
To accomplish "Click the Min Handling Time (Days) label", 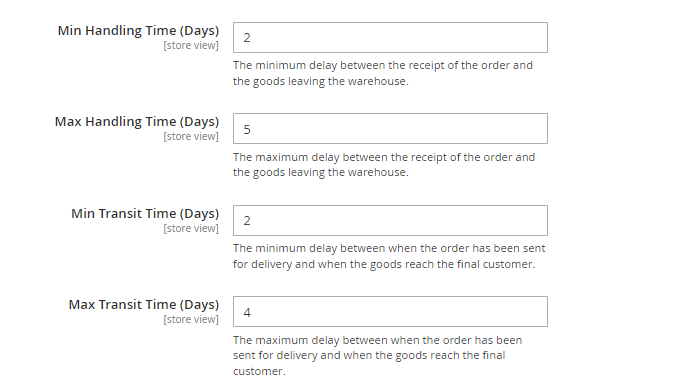I will point(138,31).
